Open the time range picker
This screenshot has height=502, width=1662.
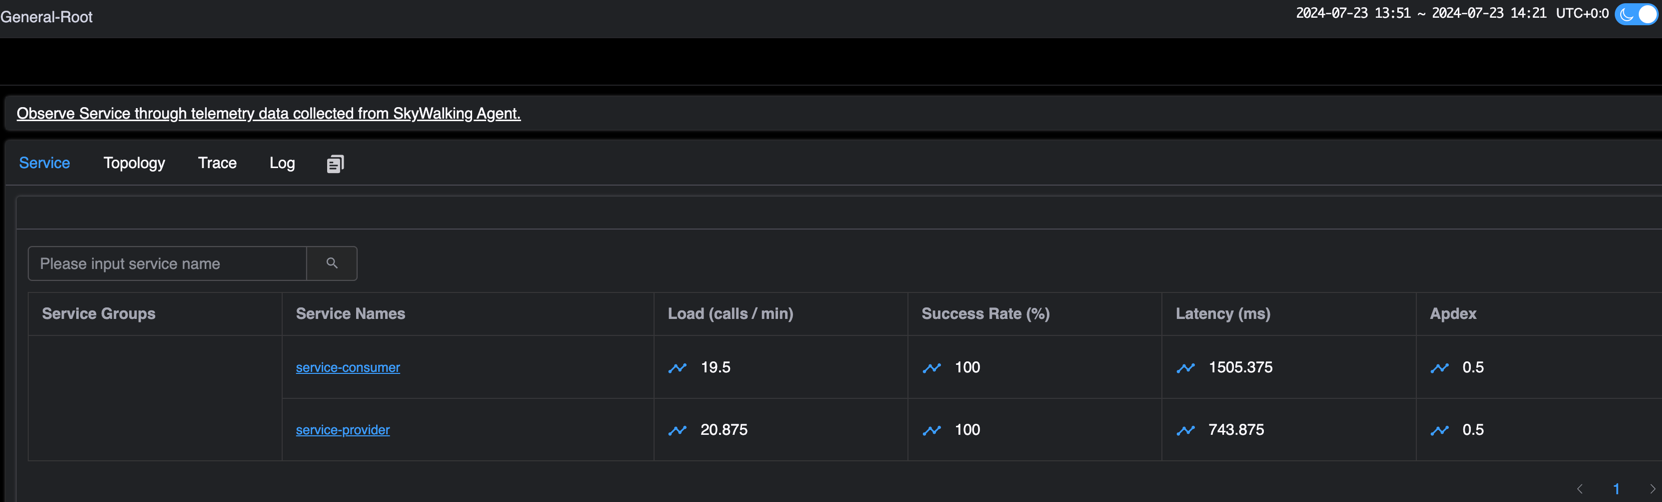click(x=1420, y=14)
